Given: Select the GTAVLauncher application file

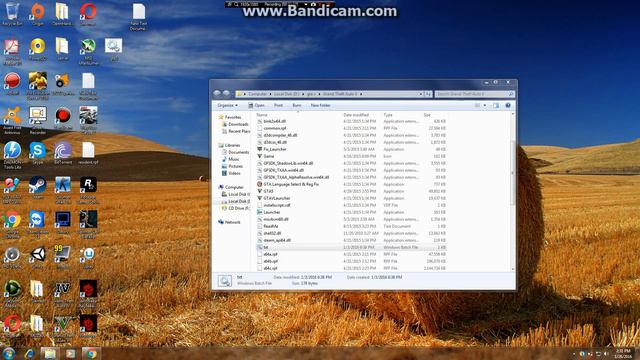Looking at the screenshot, I should 351,198.
